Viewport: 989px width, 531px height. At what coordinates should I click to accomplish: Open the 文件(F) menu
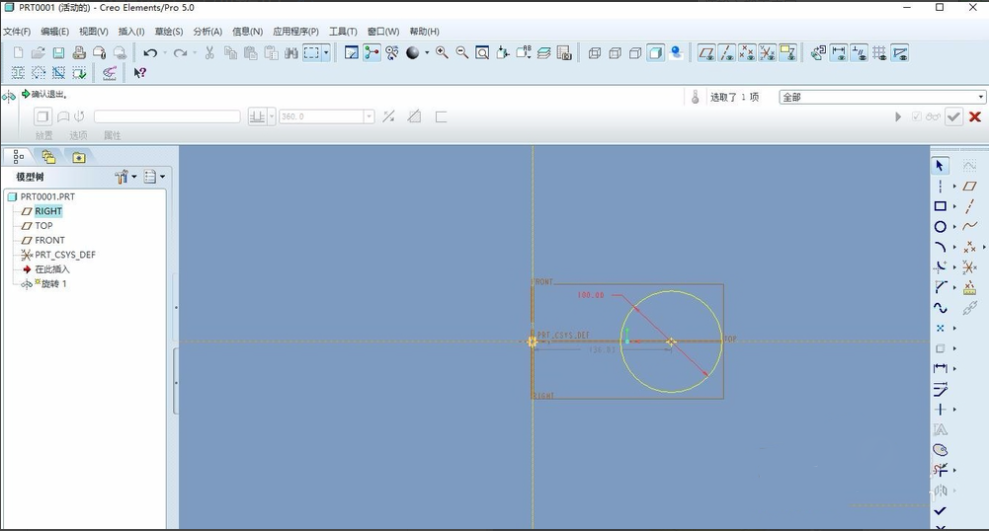[17, 32]
